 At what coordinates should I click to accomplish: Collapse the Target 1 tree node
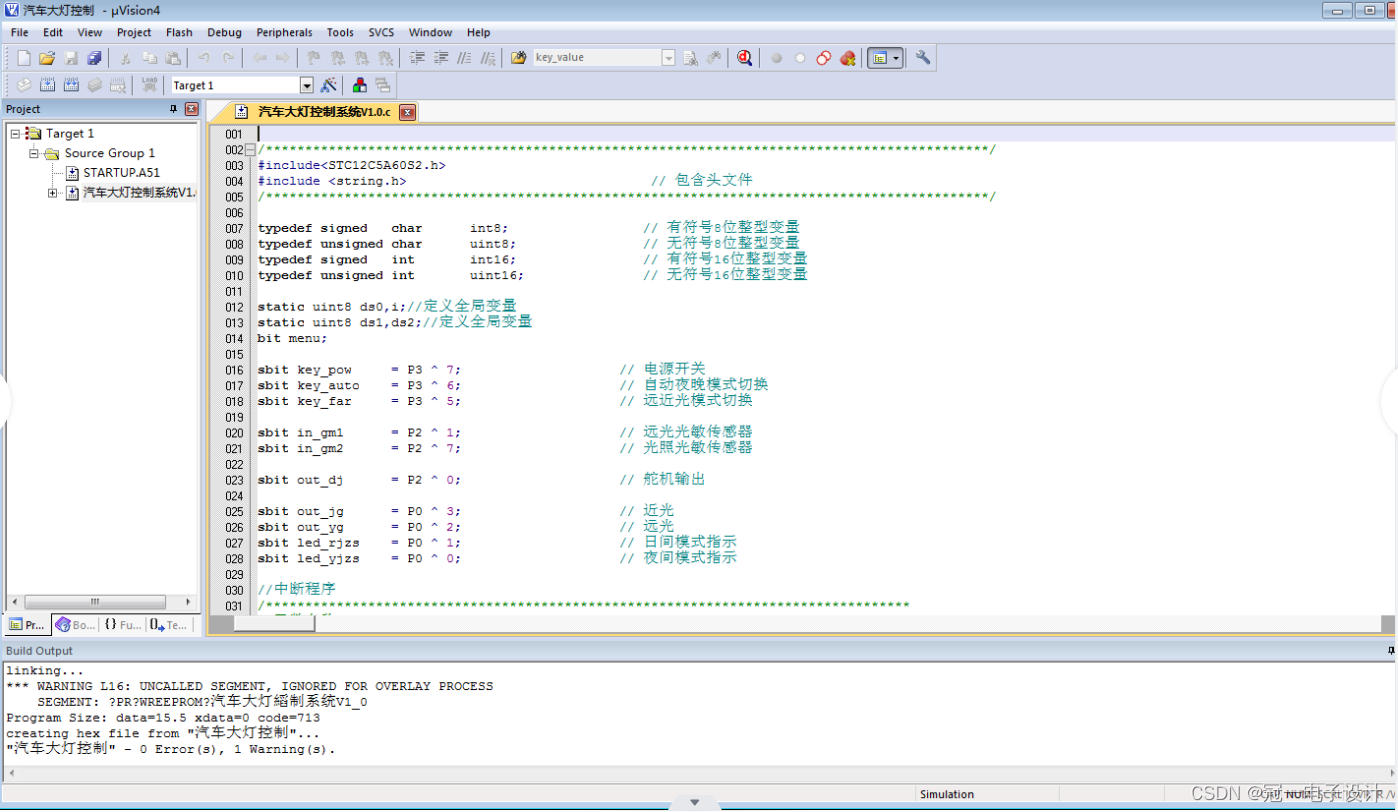click(x=15, y=133)
